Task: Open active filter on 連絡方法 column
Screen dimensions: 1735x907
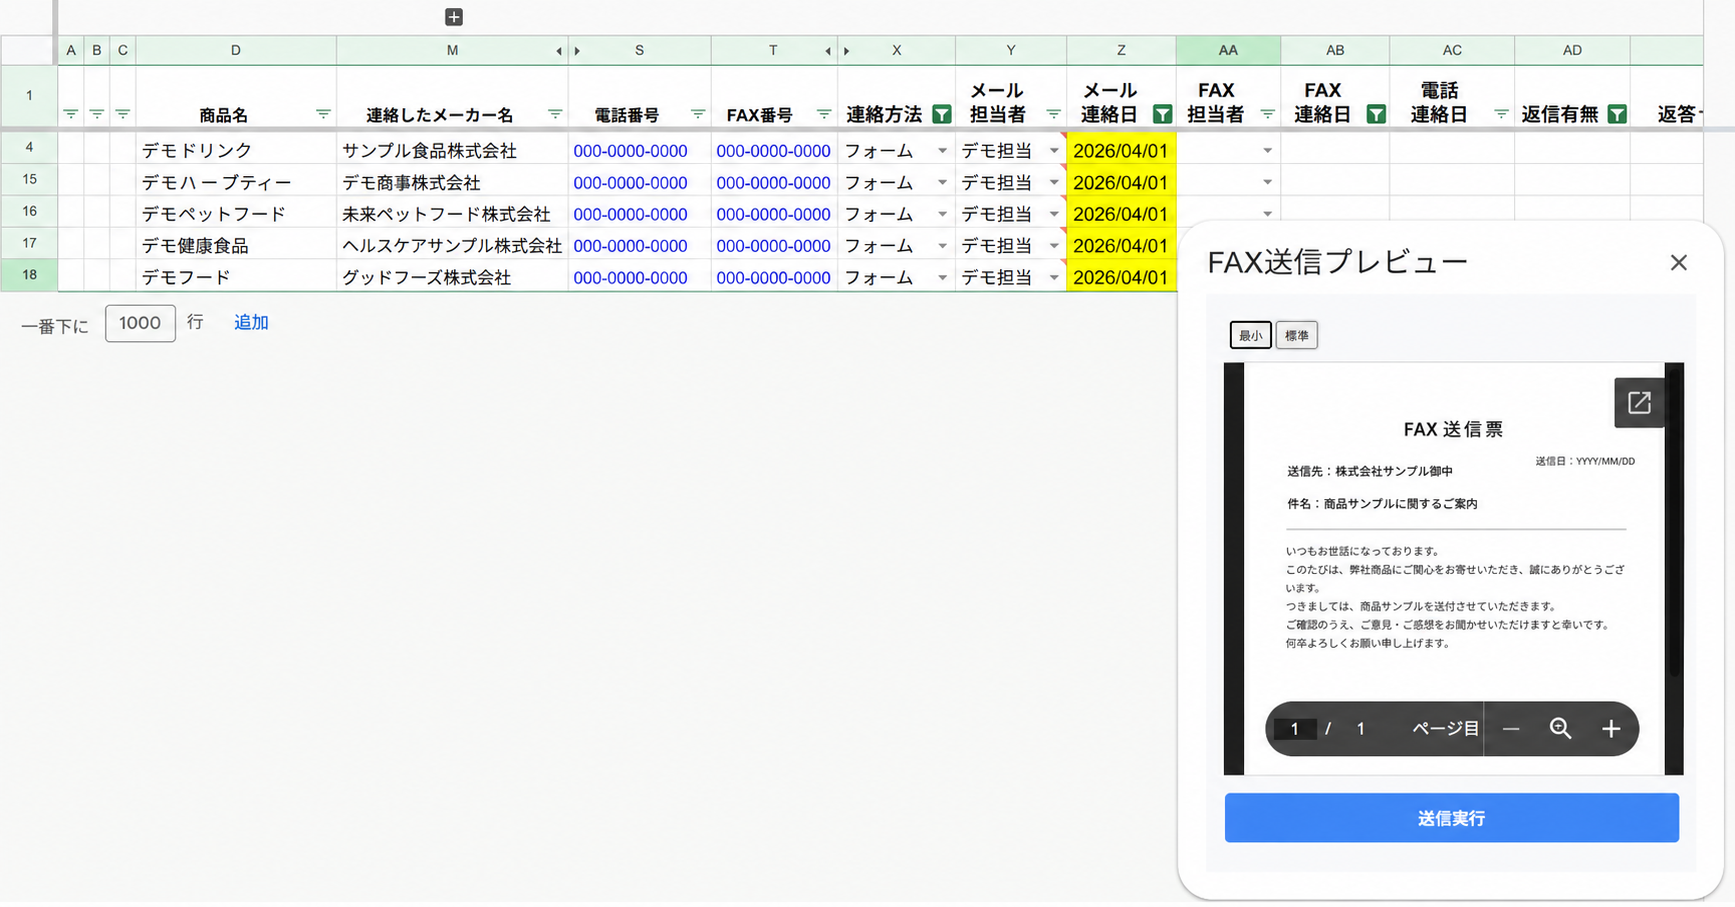Action: coord(942,114)
